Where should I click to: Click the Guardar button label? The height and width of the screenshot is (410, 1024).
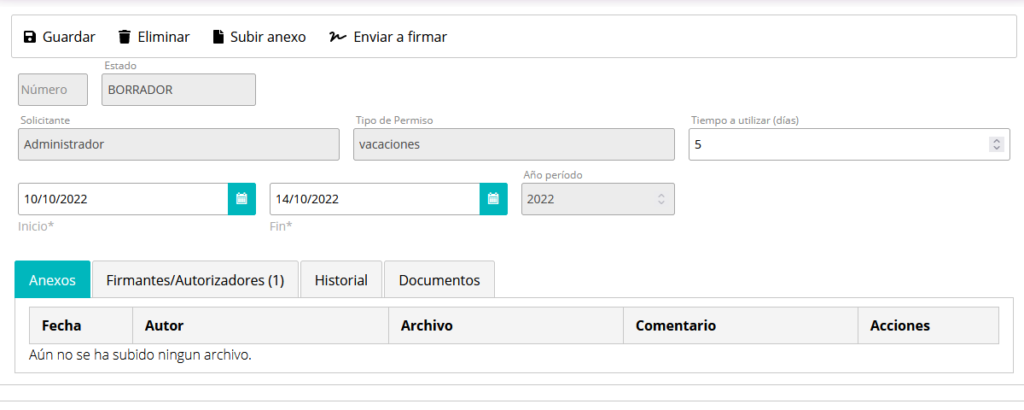tap(69, 37)
